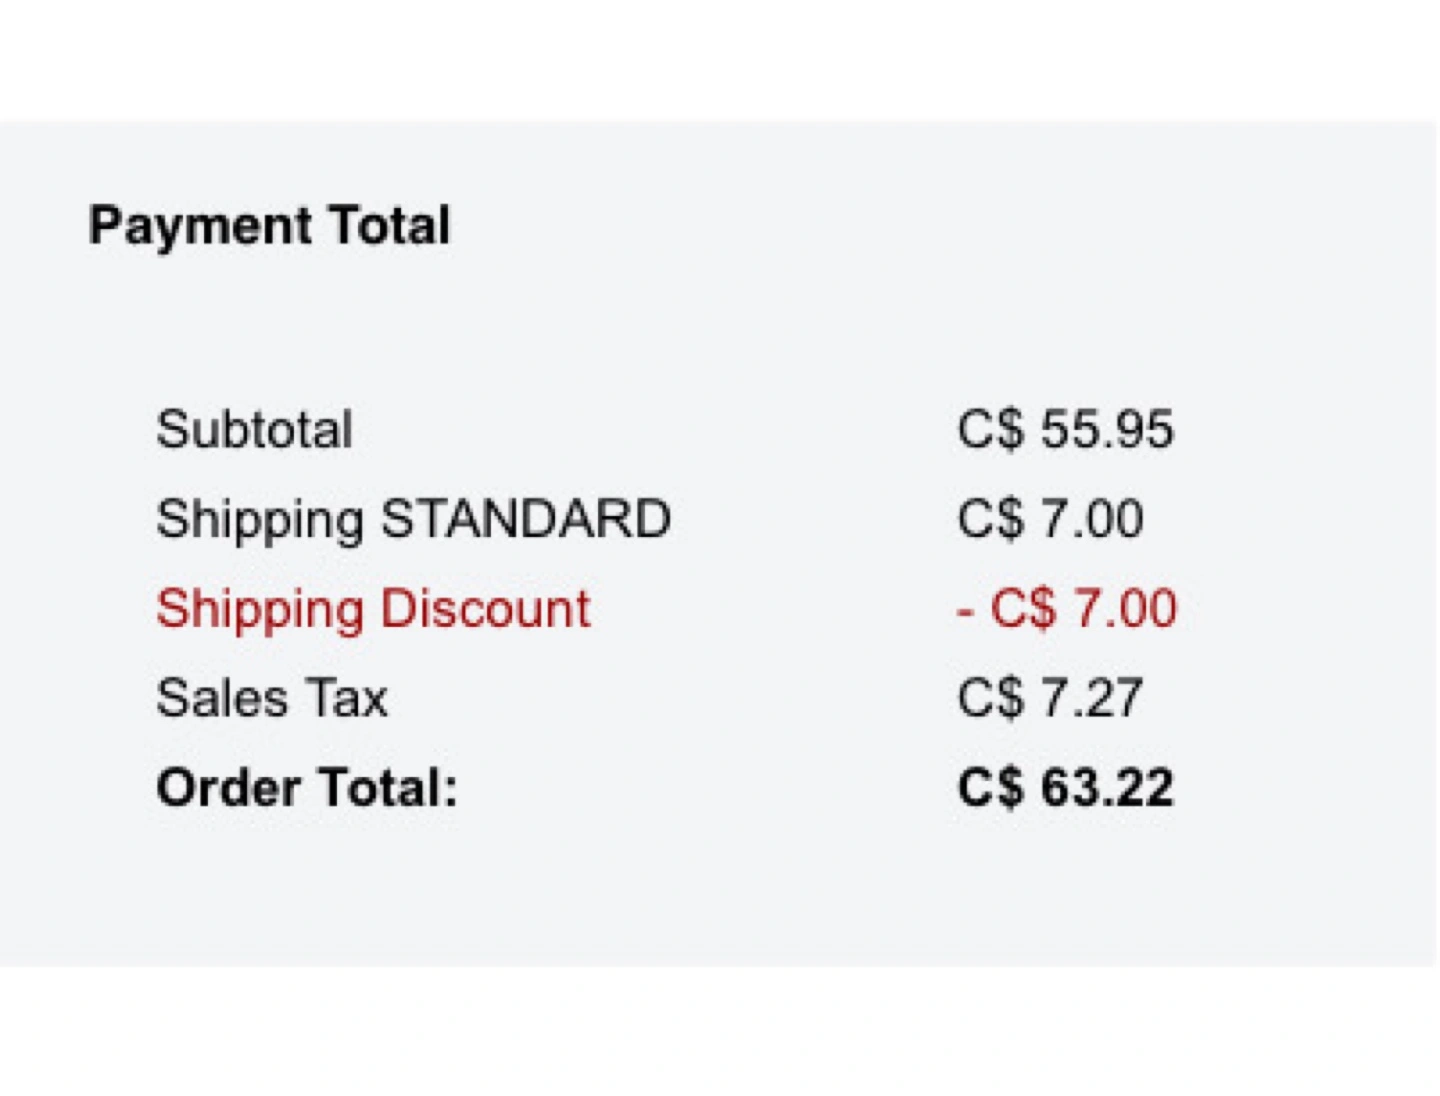
Task: Select the red word Discount
Action: click(486, 609)
